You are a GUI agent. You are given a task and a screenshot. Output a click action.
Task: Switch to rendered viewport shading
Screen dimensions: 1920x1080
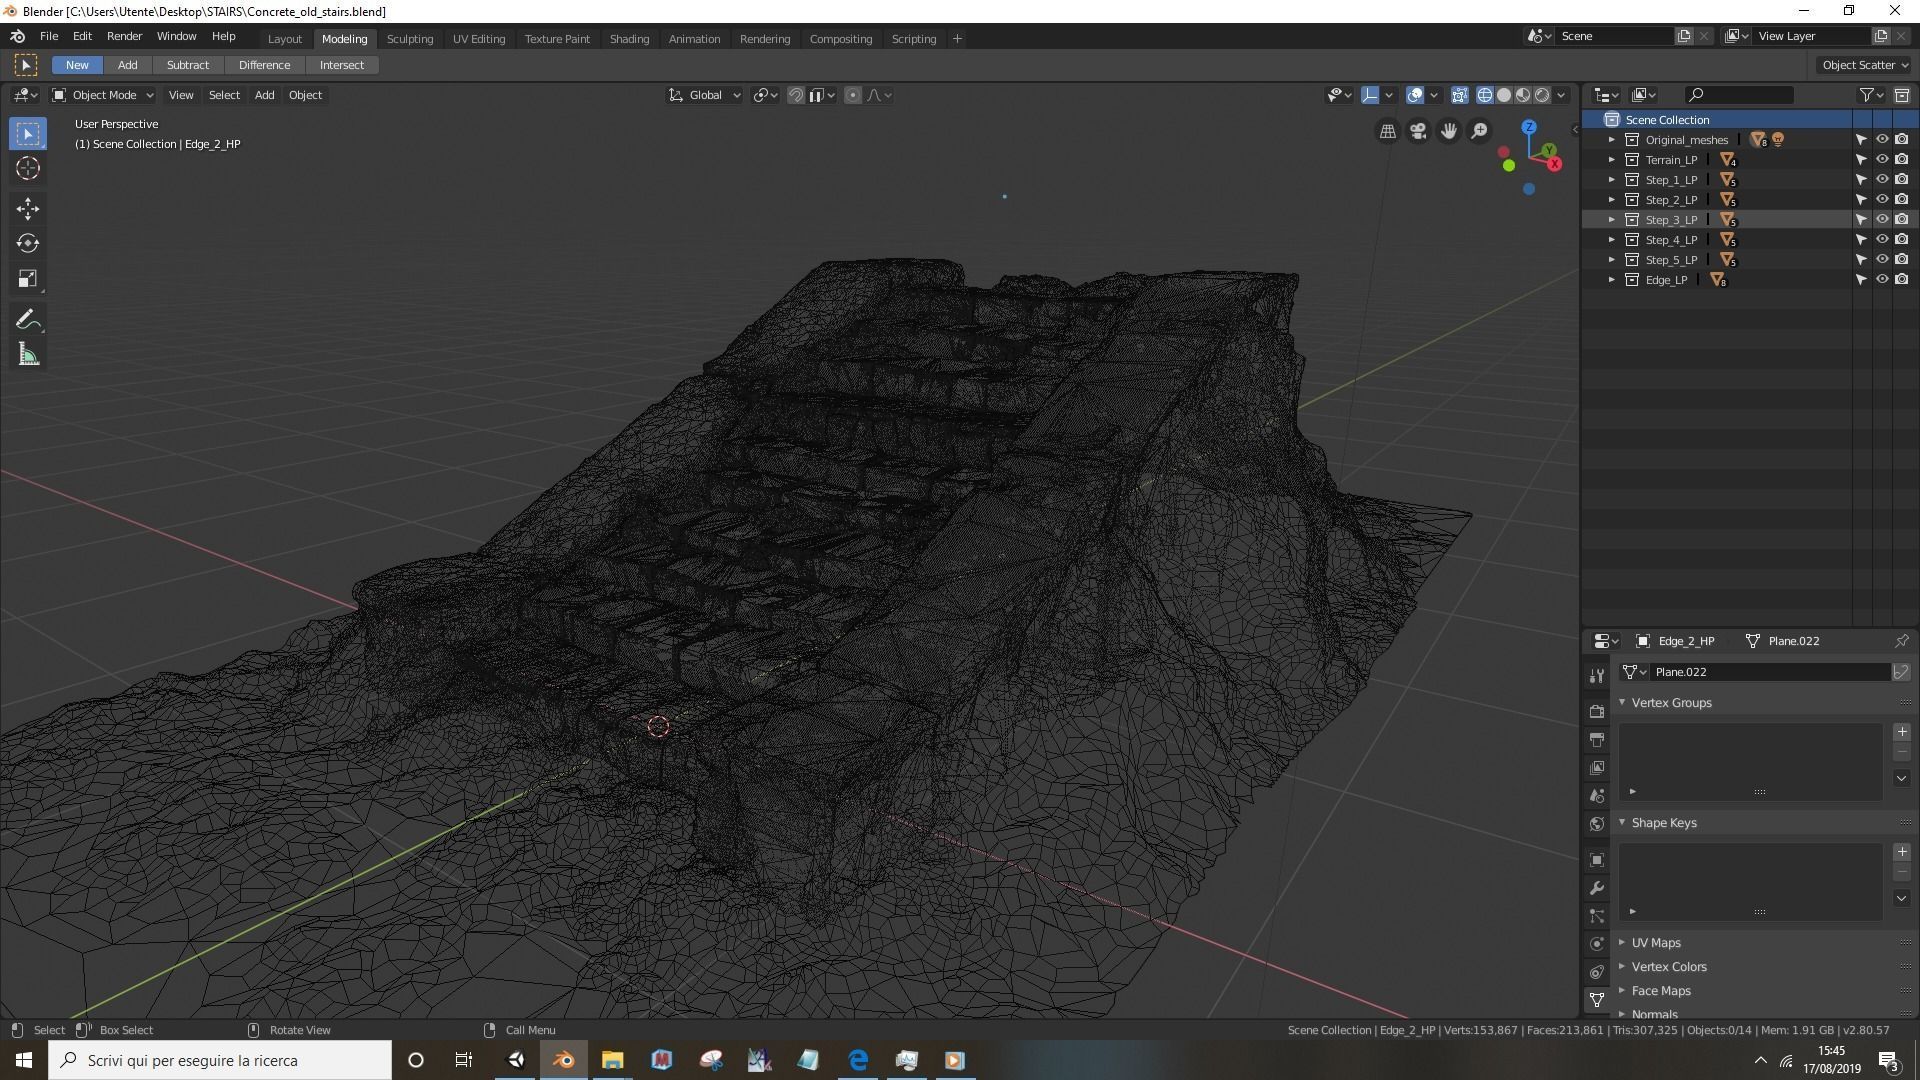1542,95
